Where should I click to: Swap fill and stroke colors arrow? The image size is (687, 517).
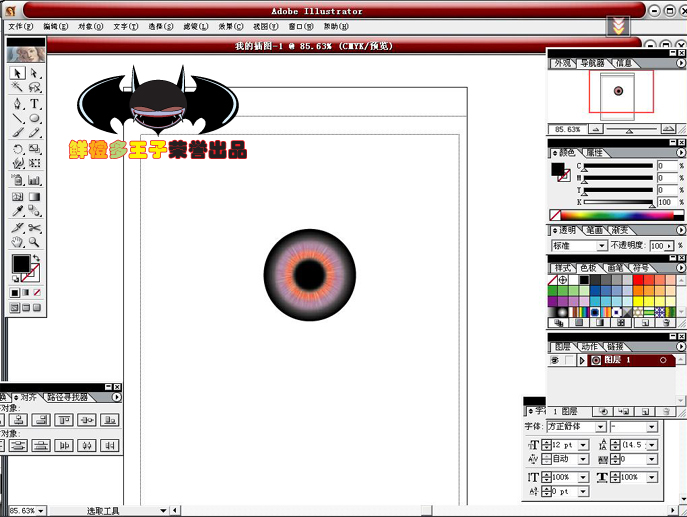click(x=36, y=258)
